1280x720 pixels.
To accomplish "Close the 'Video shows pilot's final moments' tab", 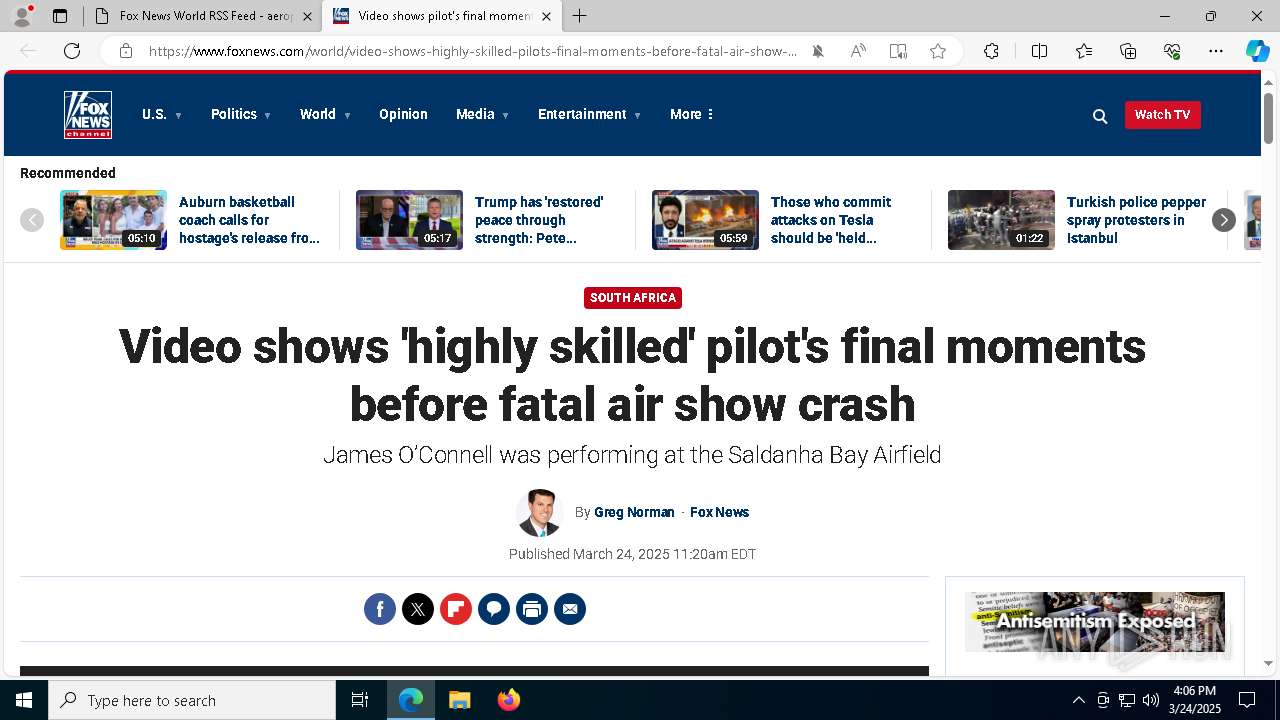I will point(546,16).
